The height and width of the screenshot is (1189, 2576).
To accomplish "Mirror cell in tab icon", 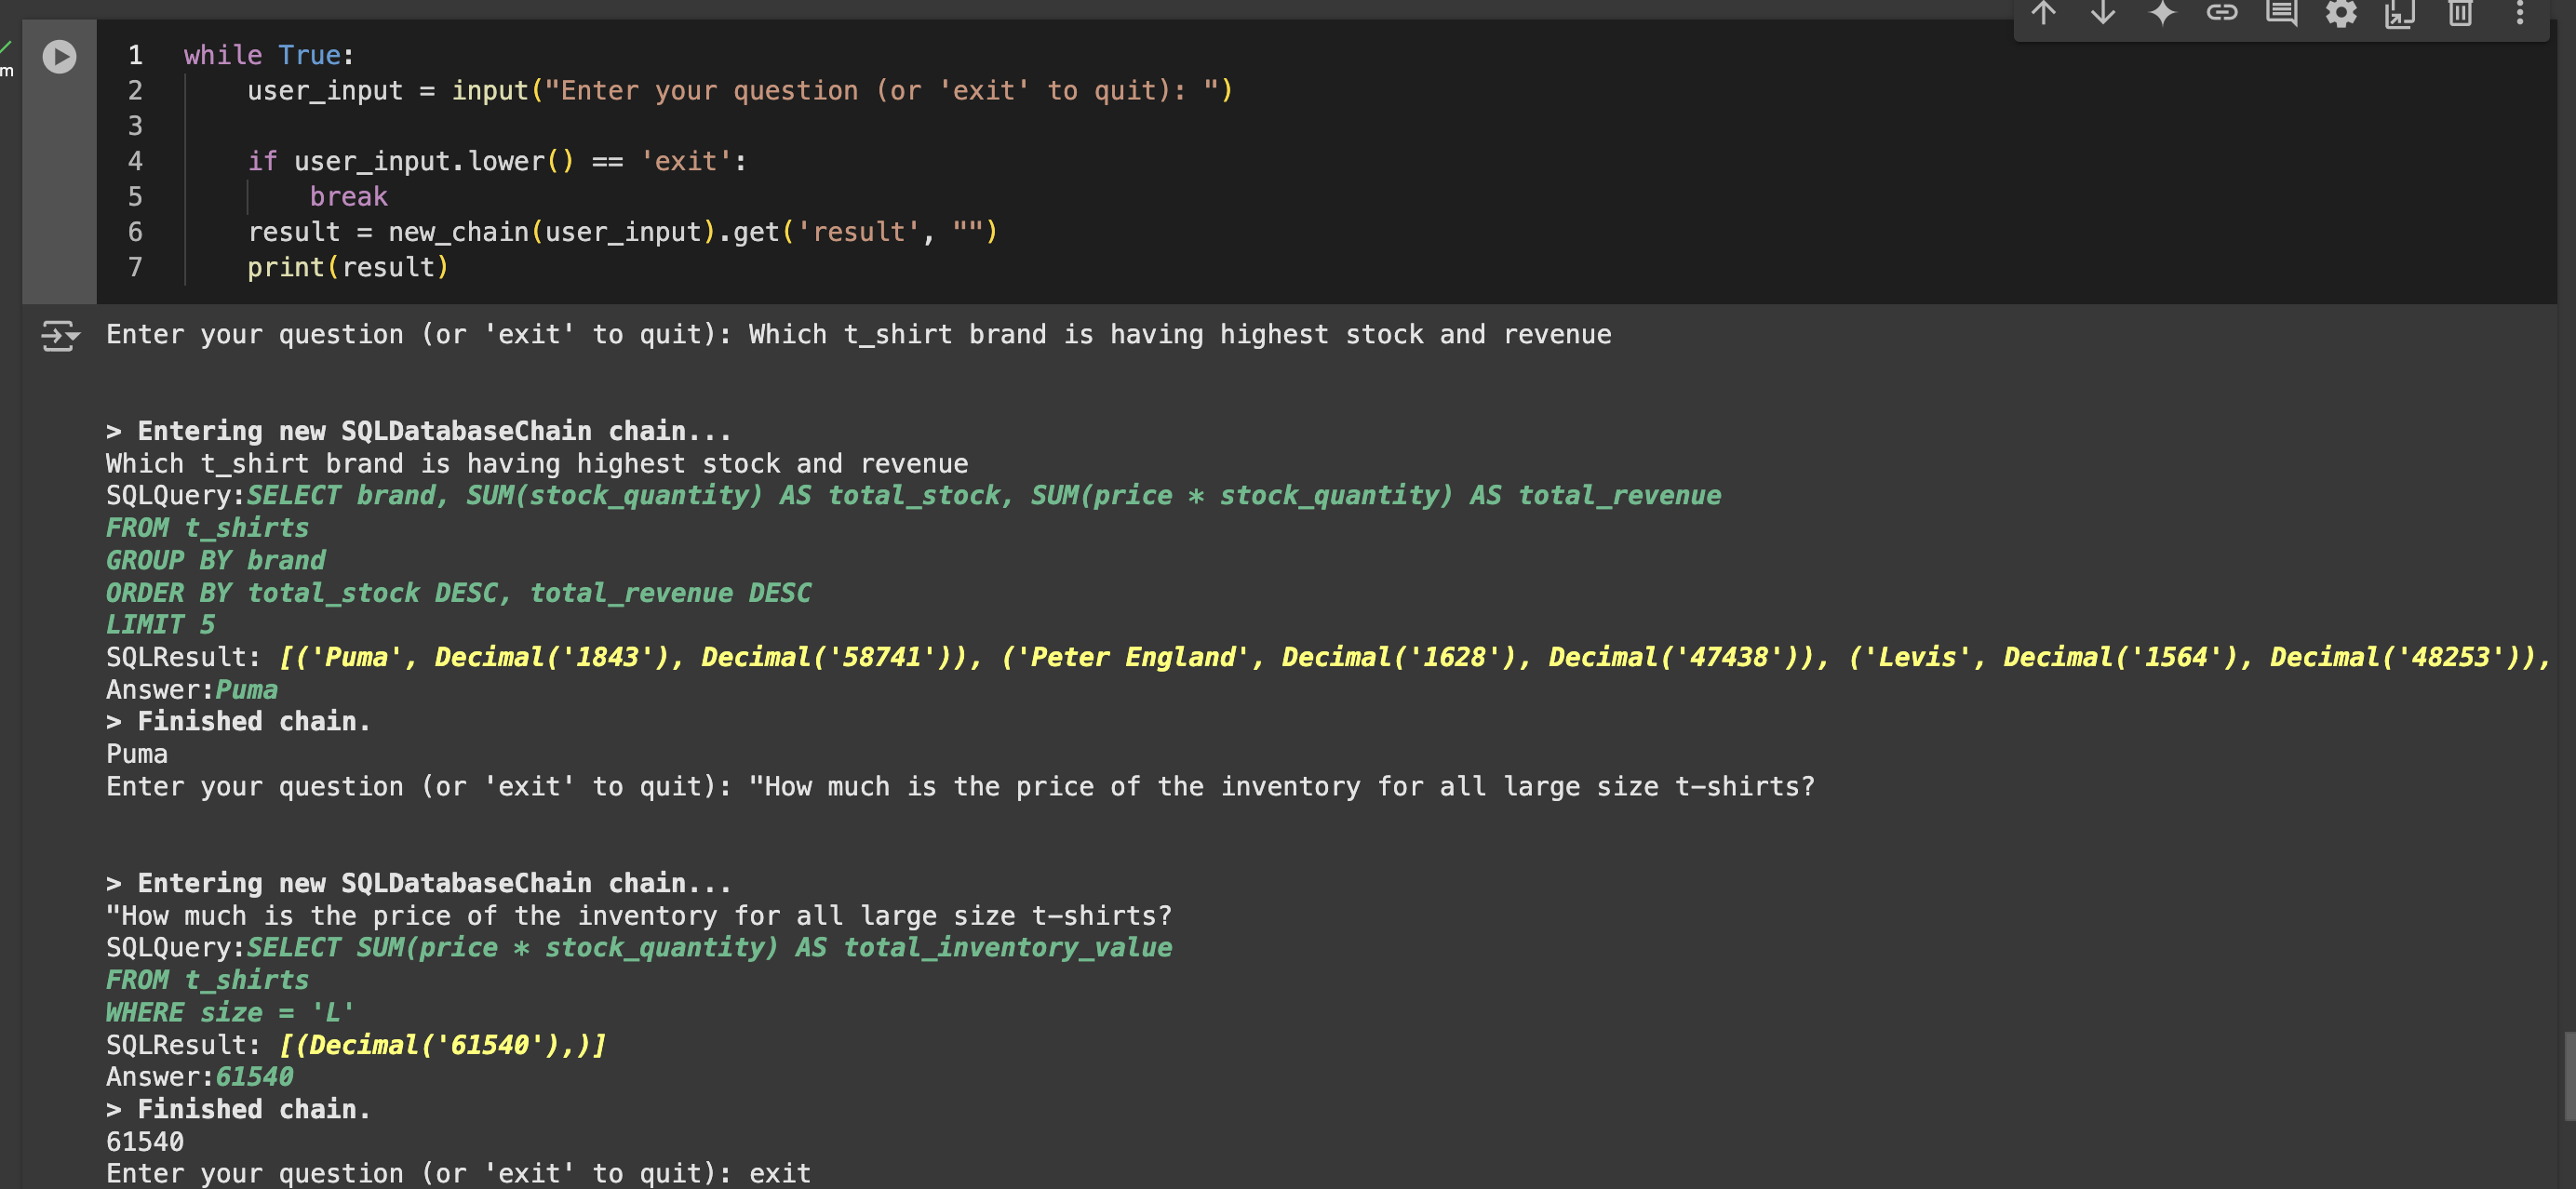I will (x=2400, y=13).
